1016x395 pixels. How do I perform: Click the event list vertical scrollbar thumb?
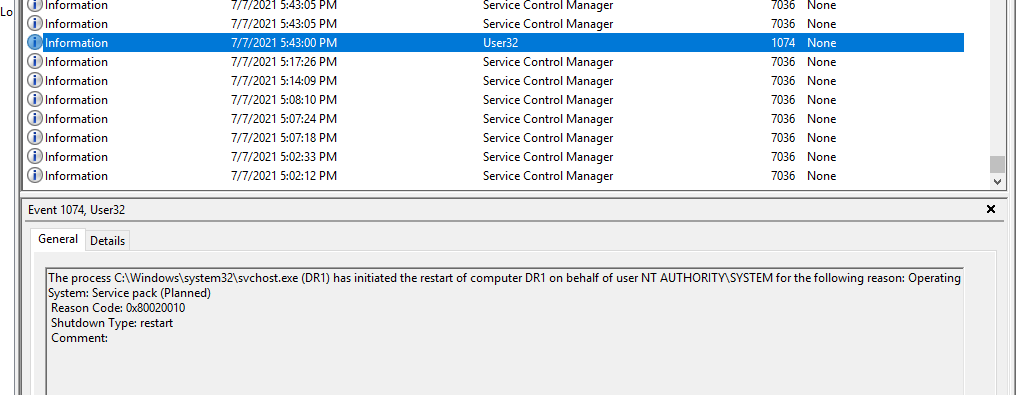(997, 164)
